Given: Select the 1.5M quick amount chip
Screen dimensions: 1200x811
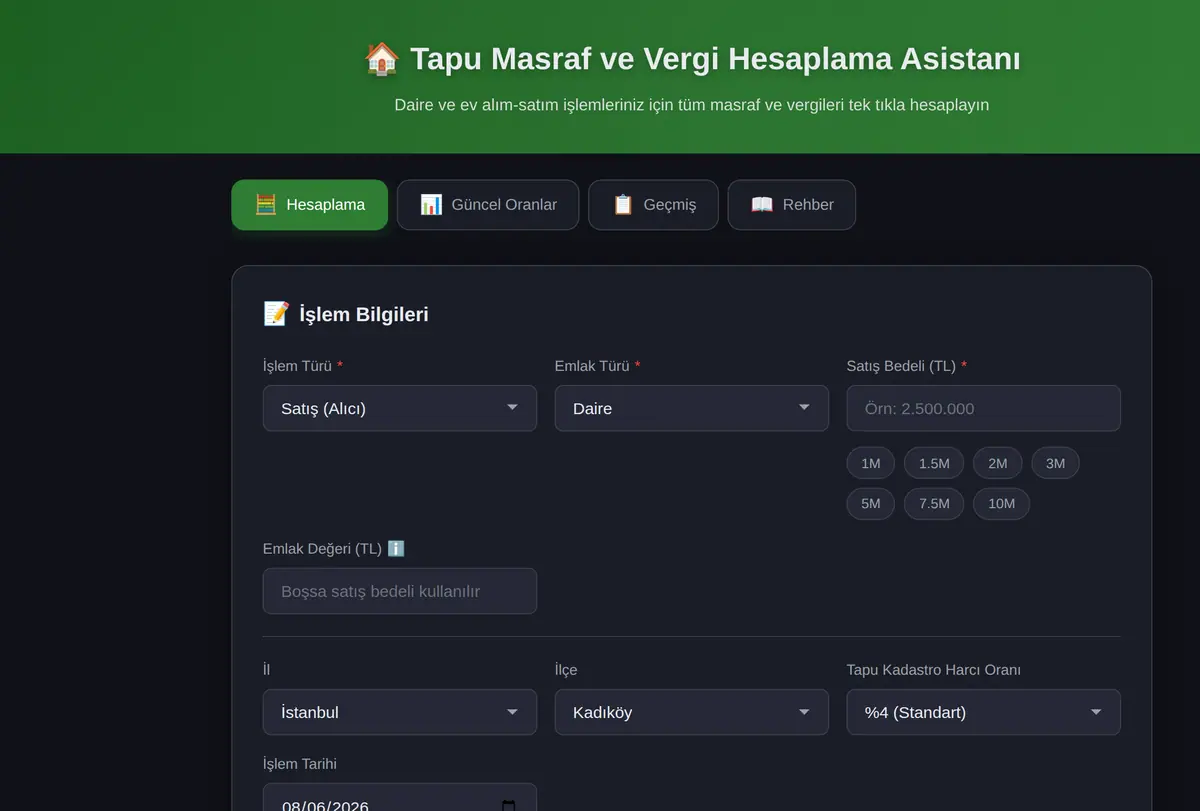Looking at the screenshot, I should coord(934,463).
